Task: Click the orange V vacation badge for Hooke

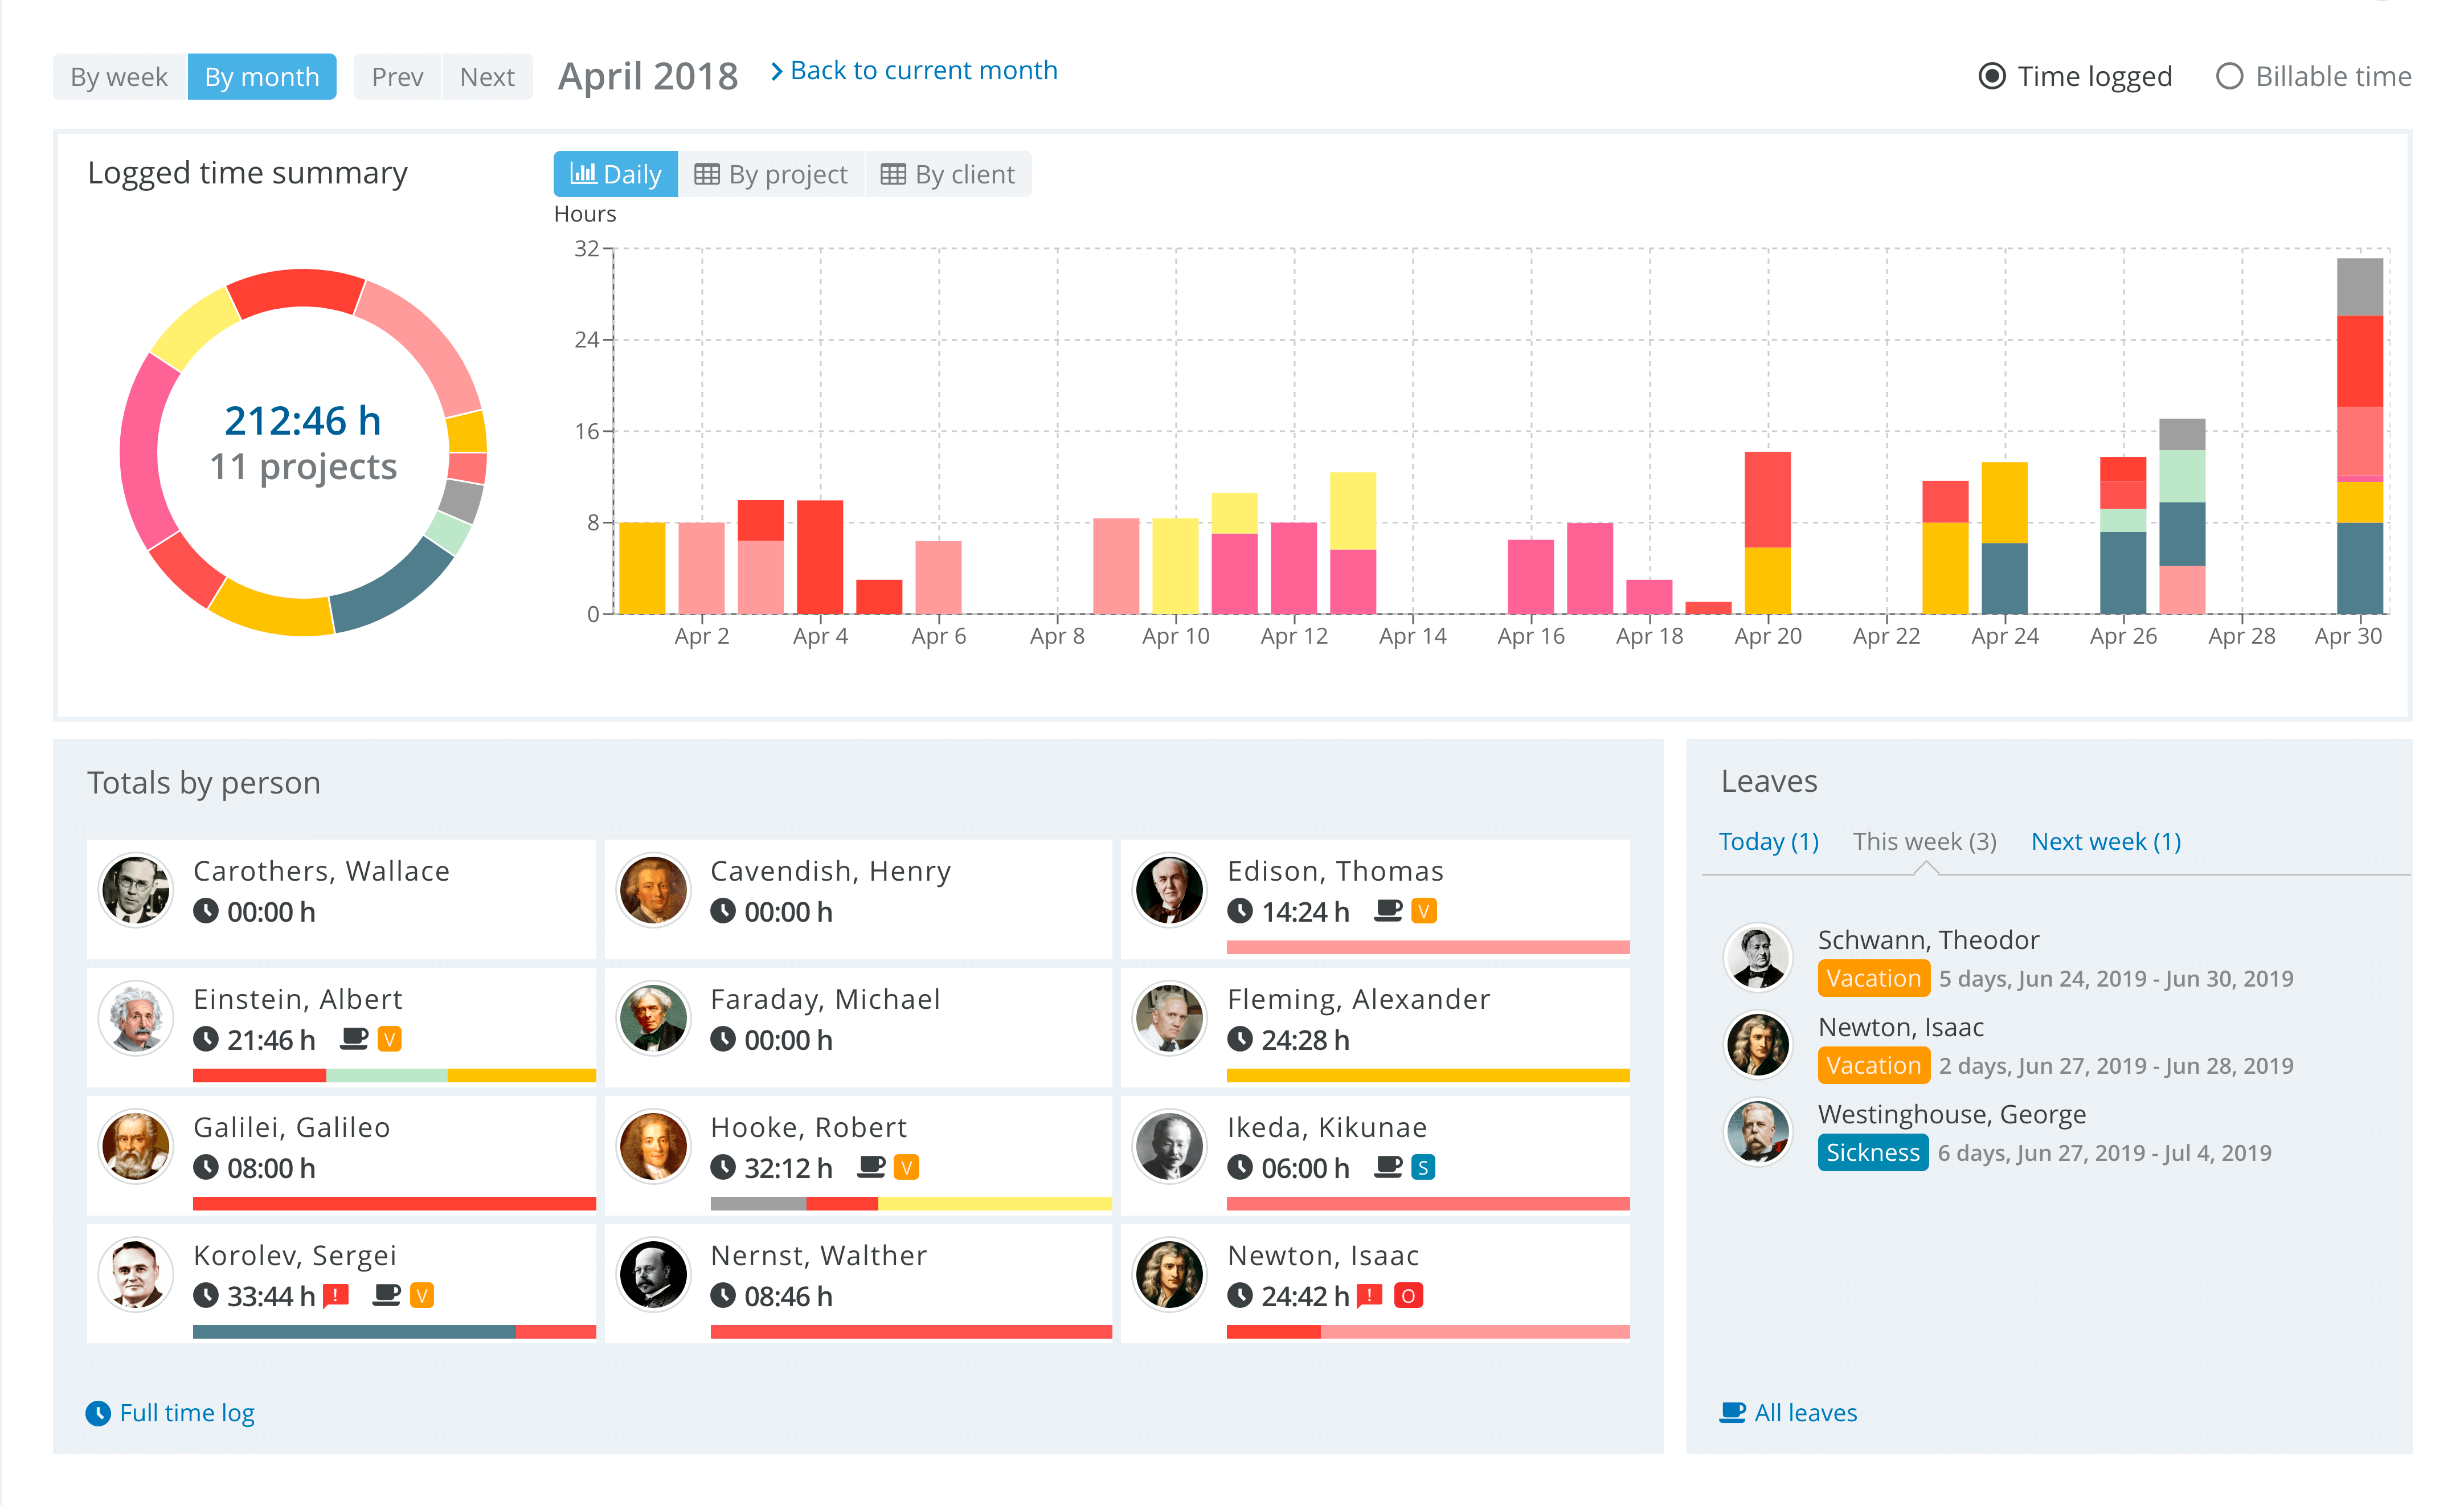Action: pyautogui.click(x=906, y=1167)
